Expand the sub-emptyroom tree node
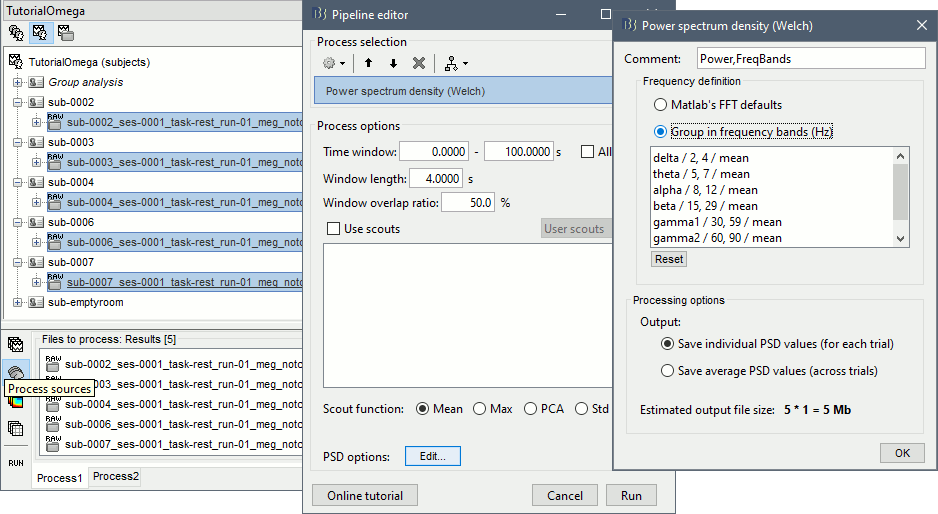 (x=18, y=302)
